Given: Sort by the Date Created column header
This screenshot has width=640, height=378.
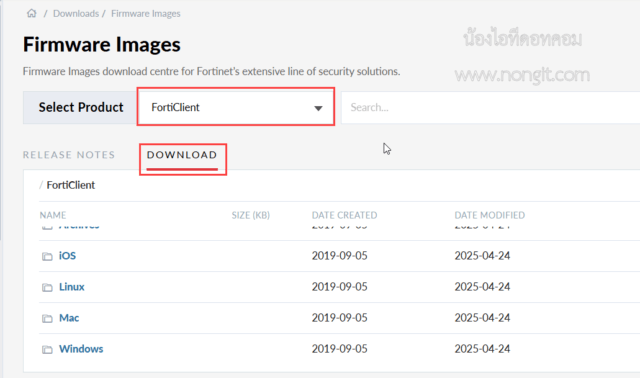Looking at the screenshot, I should click(x=344, y=215).
